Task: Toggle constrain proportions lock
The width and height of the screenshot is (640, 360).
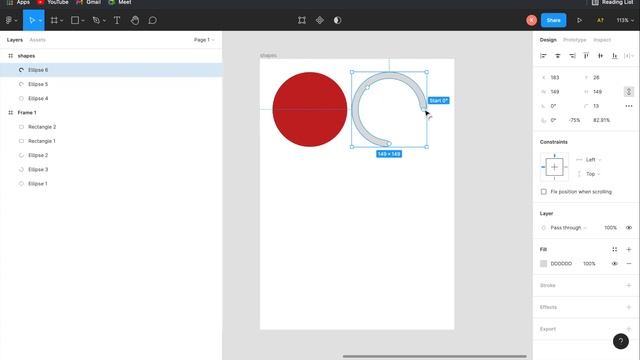Action: pos(629,92)
